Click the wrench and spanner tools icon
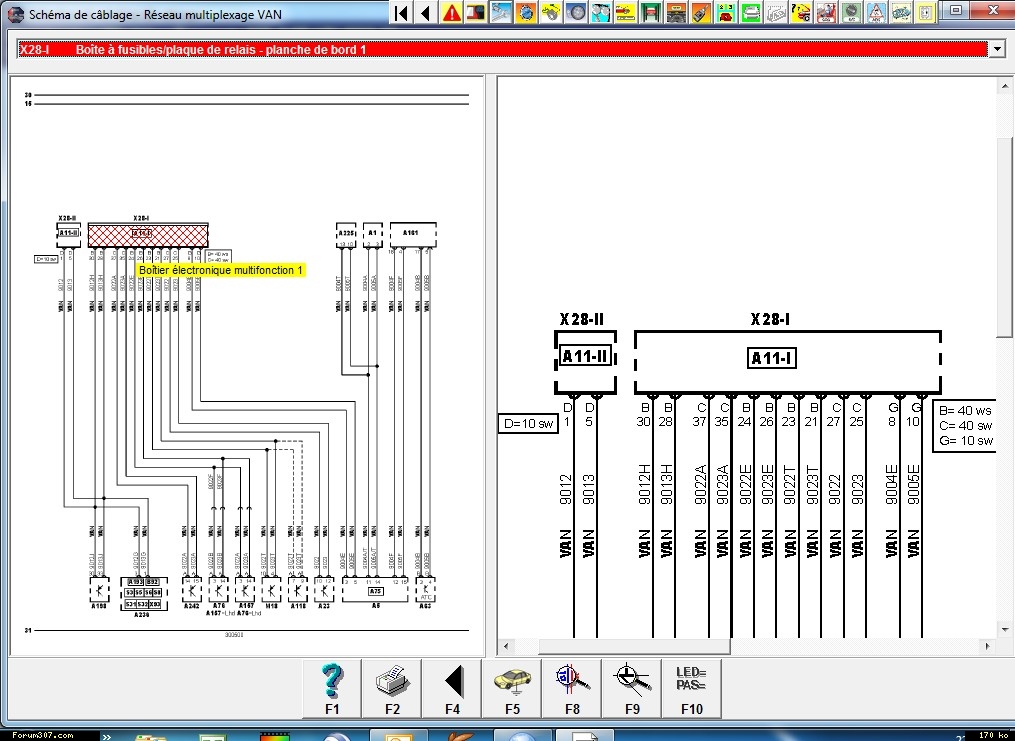This screenshot has height=741, width=1015. pos(501,12)
